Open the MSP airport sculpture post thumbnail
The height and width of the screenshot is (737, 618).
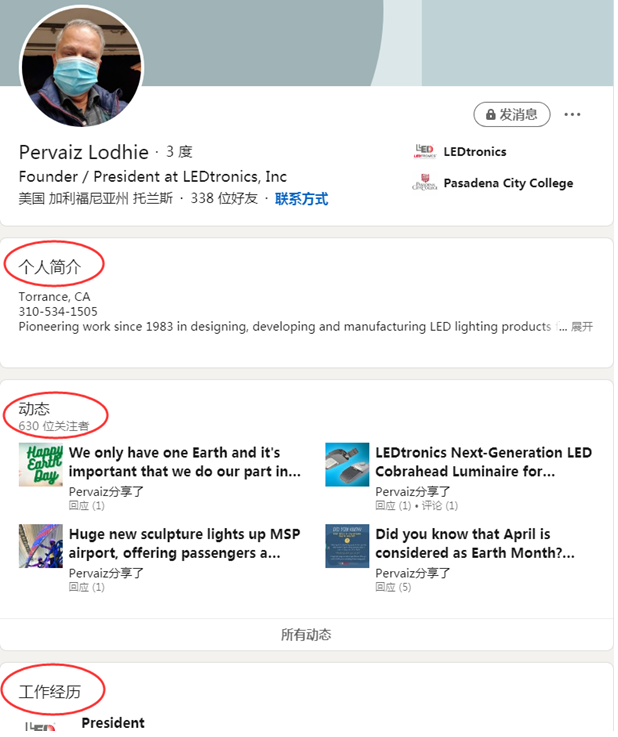pyautogui.click(x=41, y=546)
